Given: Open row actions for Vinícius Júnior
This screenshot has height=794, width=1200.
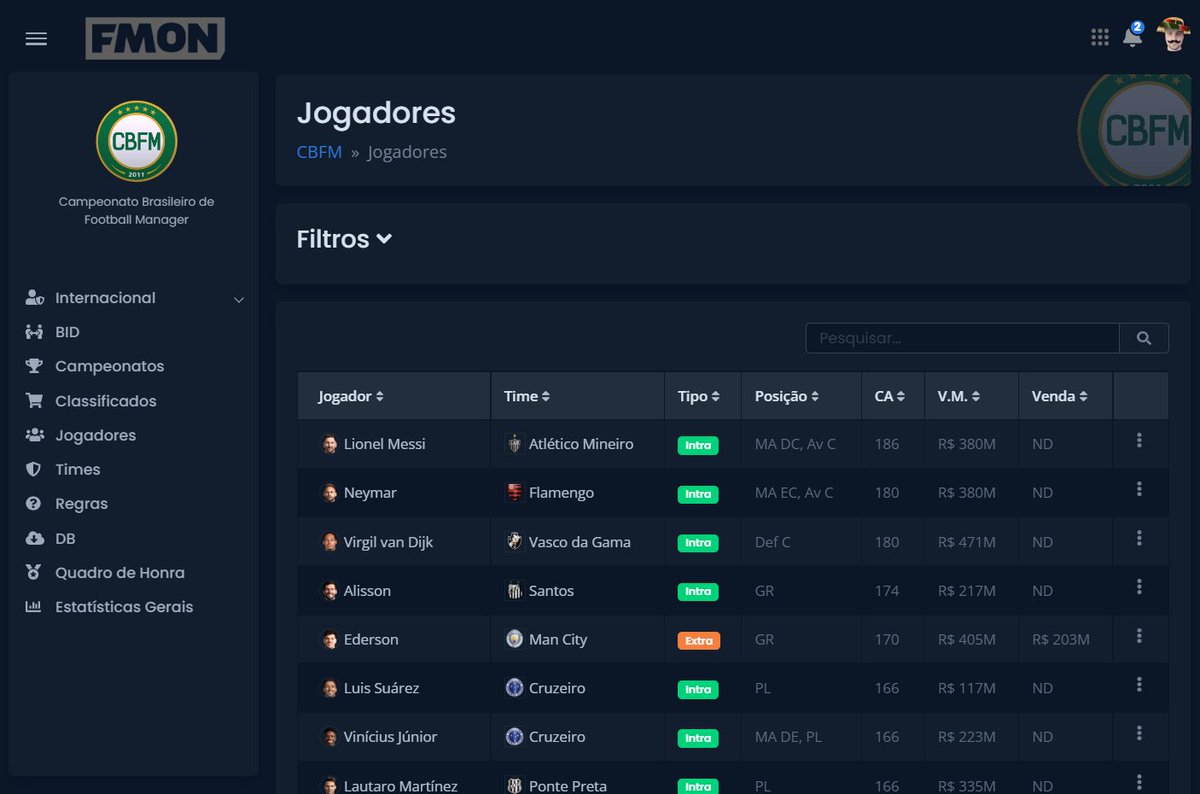Looking at the screenshot, I should click(x=1139, y=733).
